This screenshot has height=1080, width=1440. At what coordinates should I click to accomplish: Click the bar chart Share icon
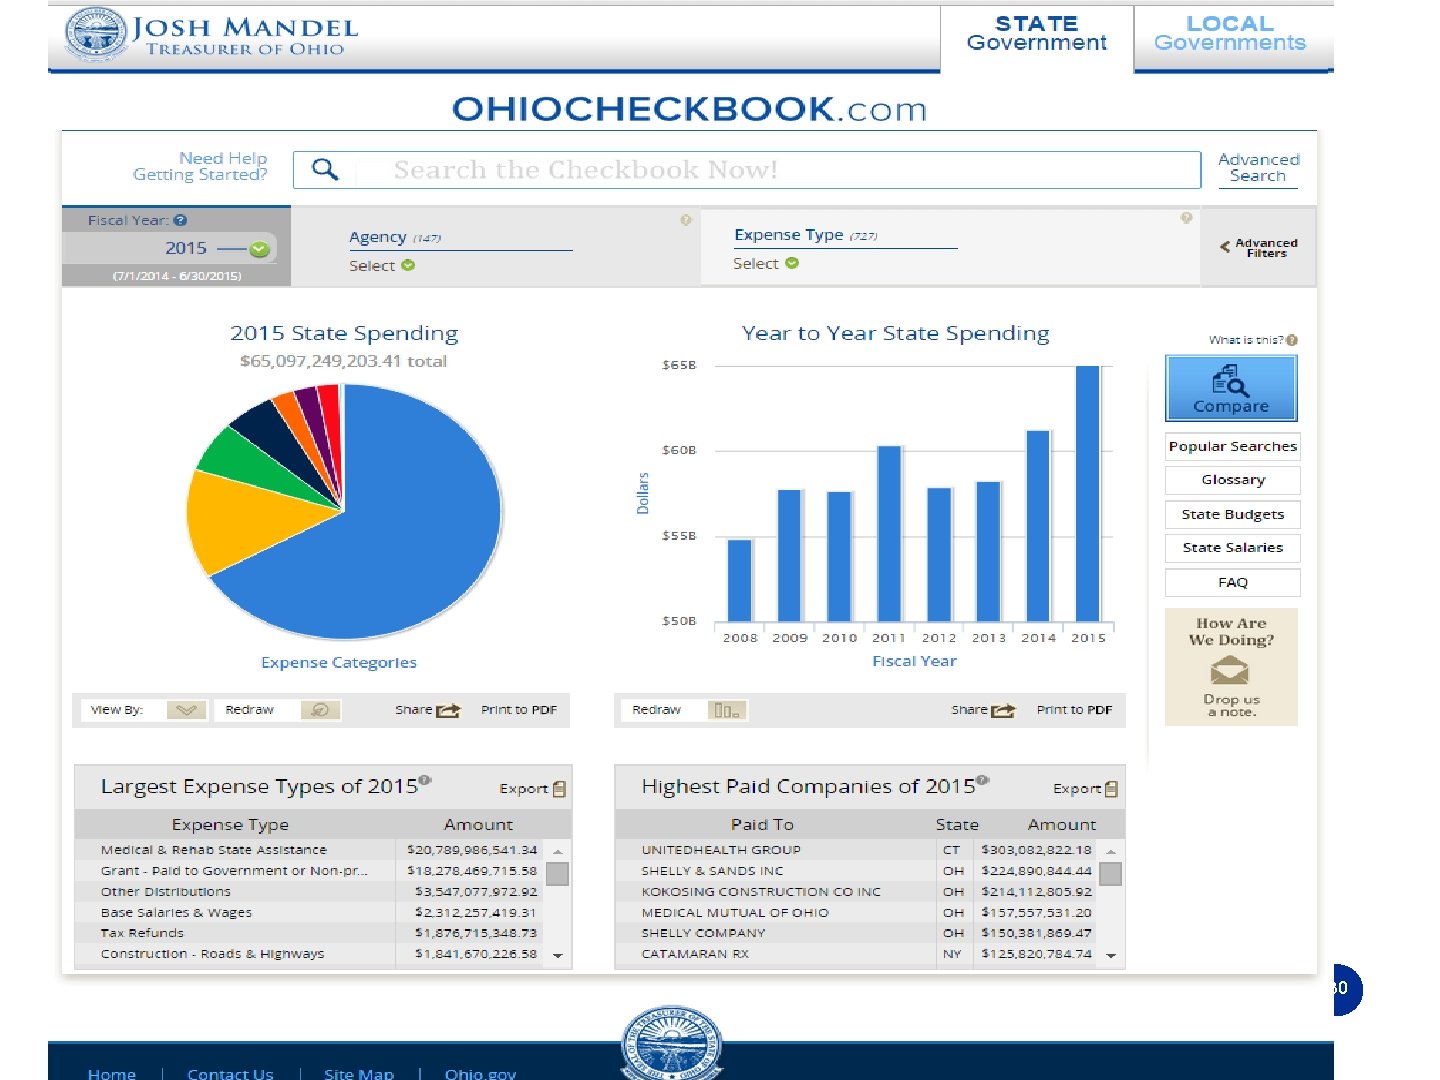click(x=1003, y=710)
